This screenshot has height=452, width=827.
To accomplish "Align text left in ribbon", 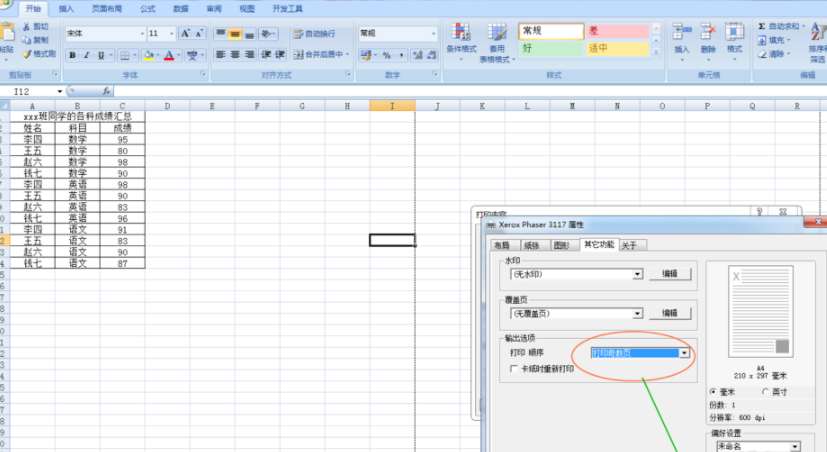I will point(221,54).
